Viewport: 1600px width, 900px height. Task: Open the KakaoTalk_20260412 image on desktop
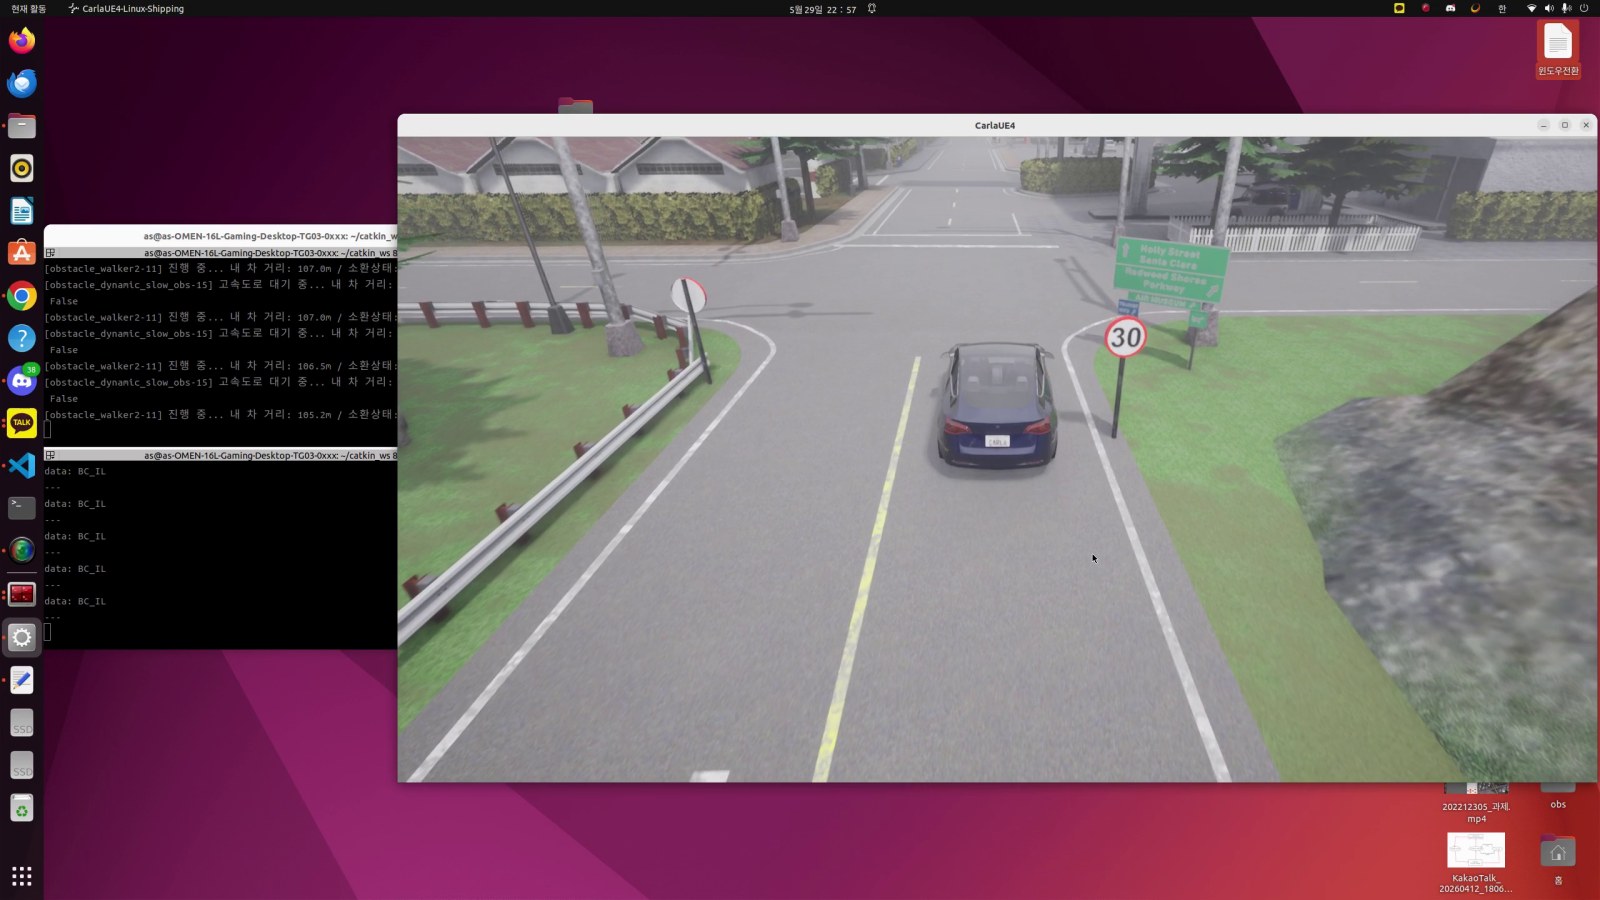(1476, 863)
